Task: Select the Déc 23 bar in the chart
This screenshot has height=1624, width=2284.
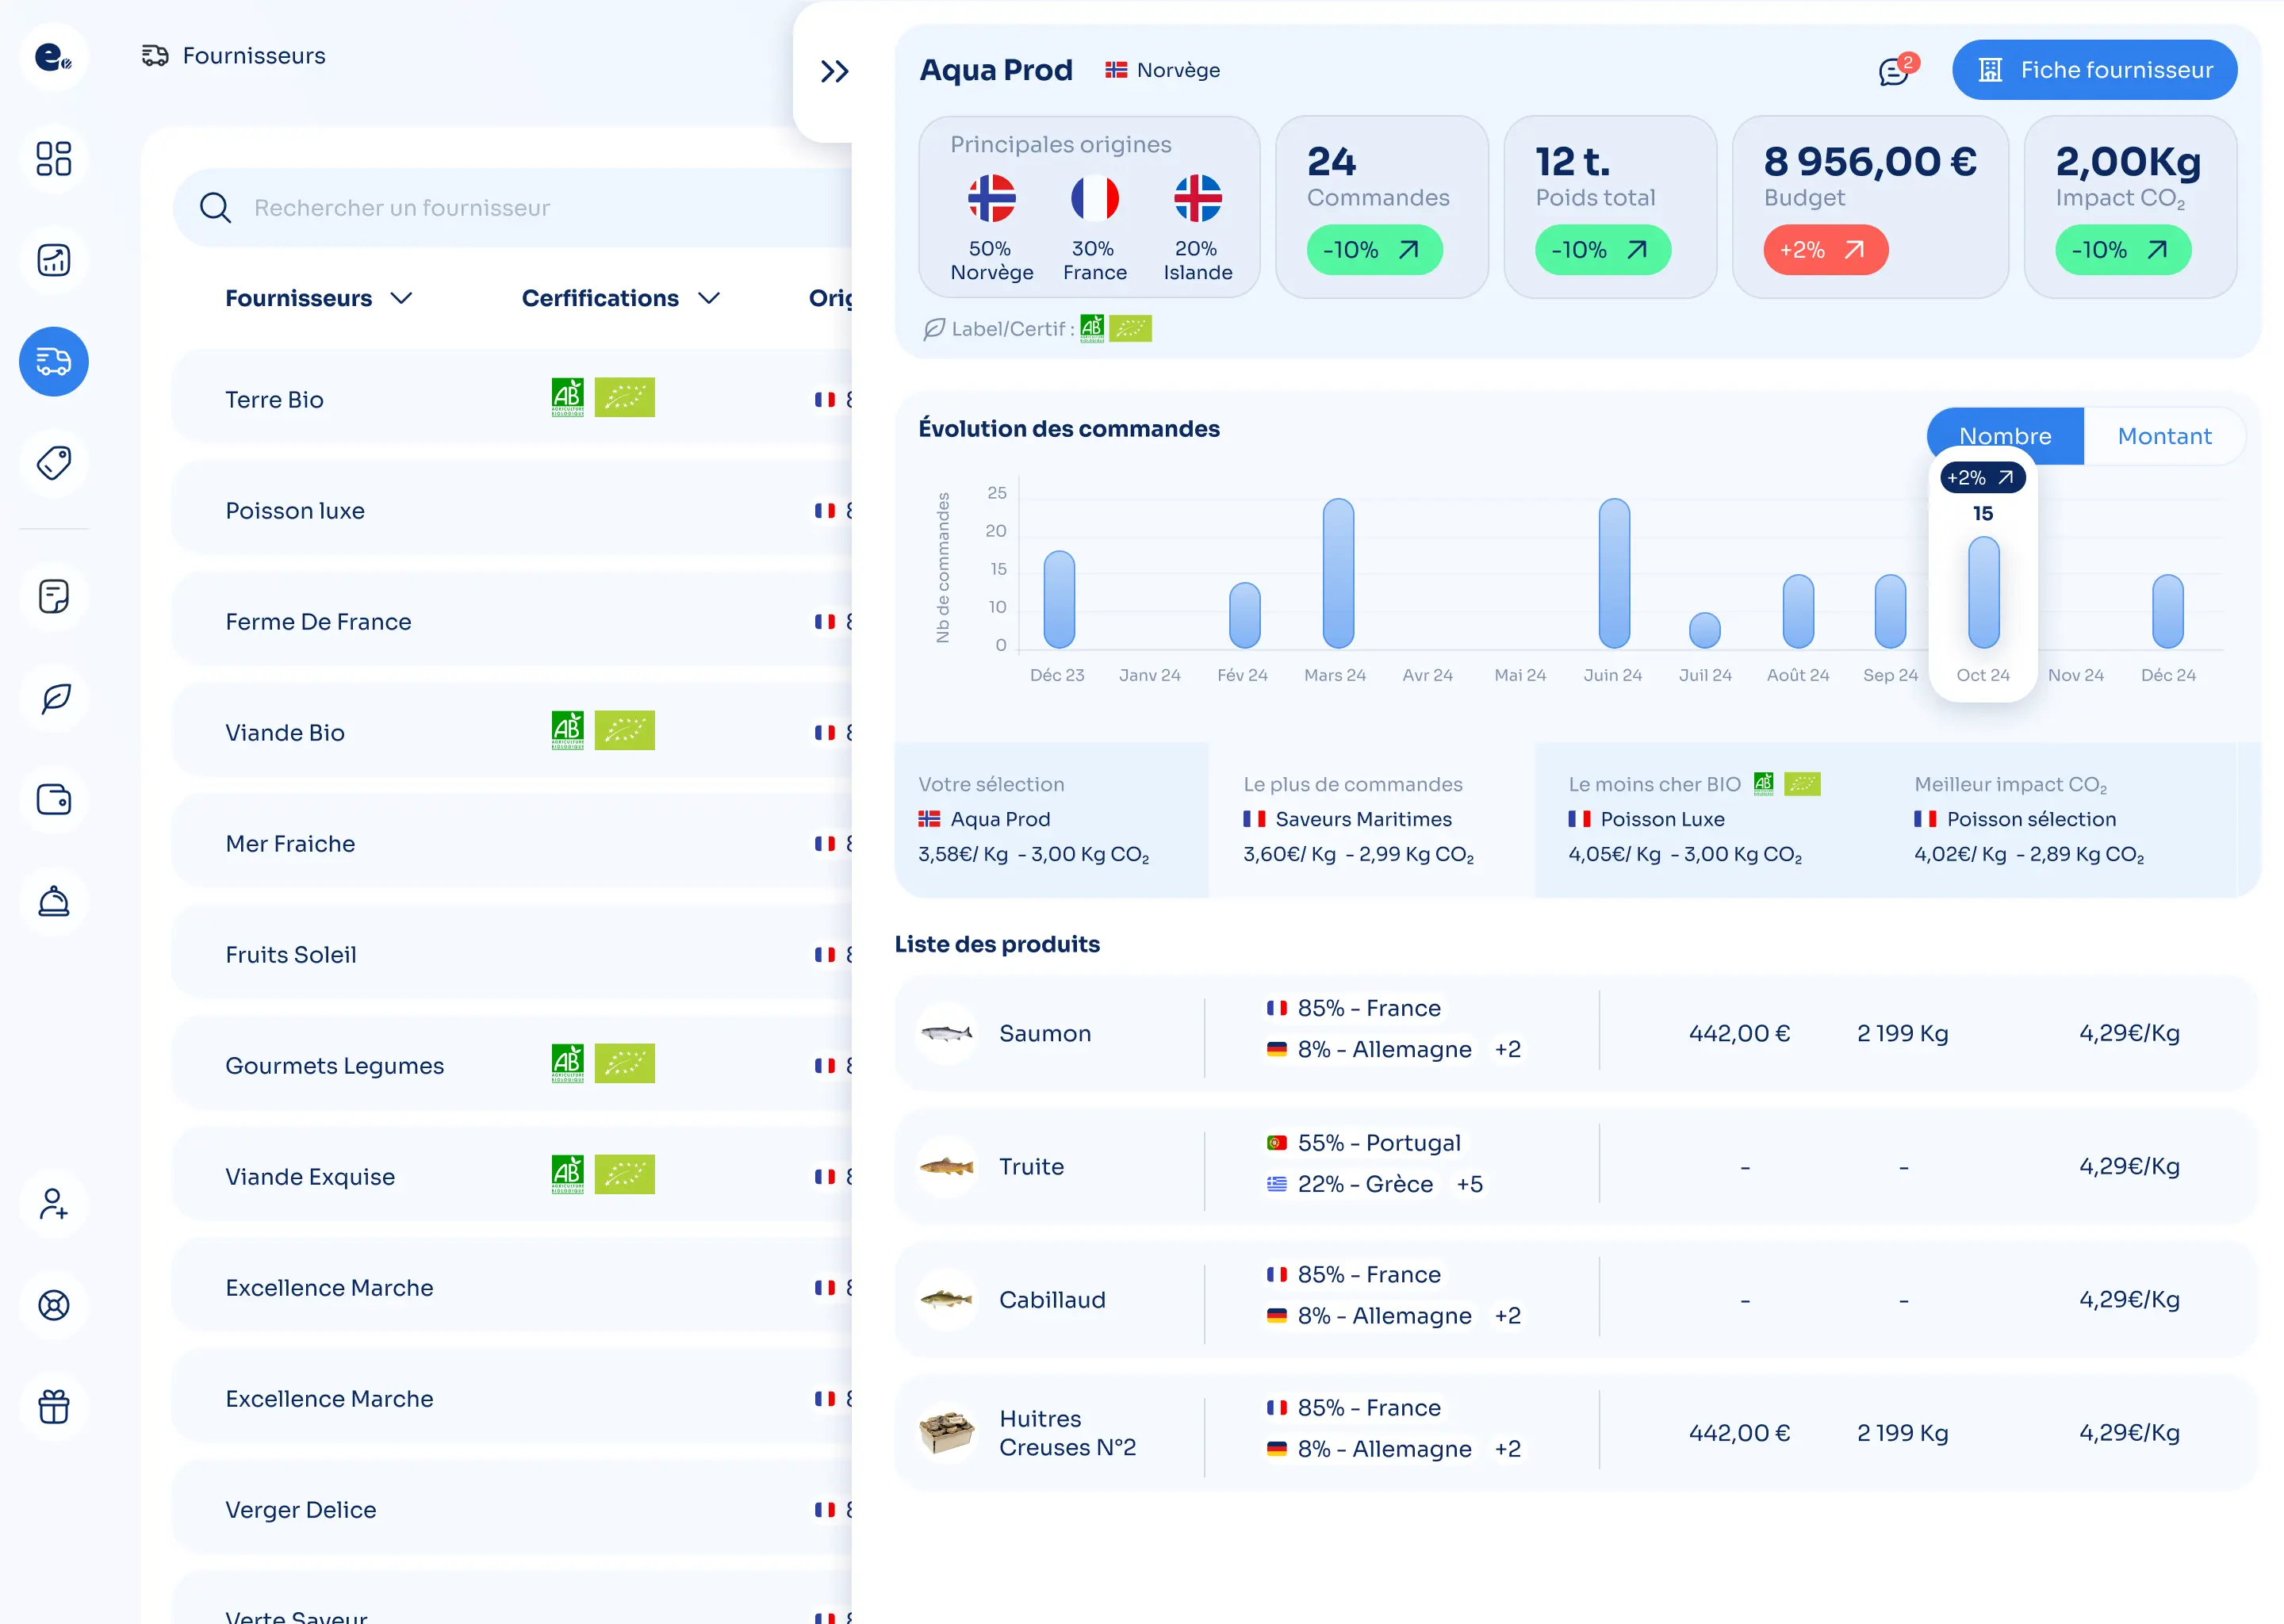Action: tap(1059, 599)
